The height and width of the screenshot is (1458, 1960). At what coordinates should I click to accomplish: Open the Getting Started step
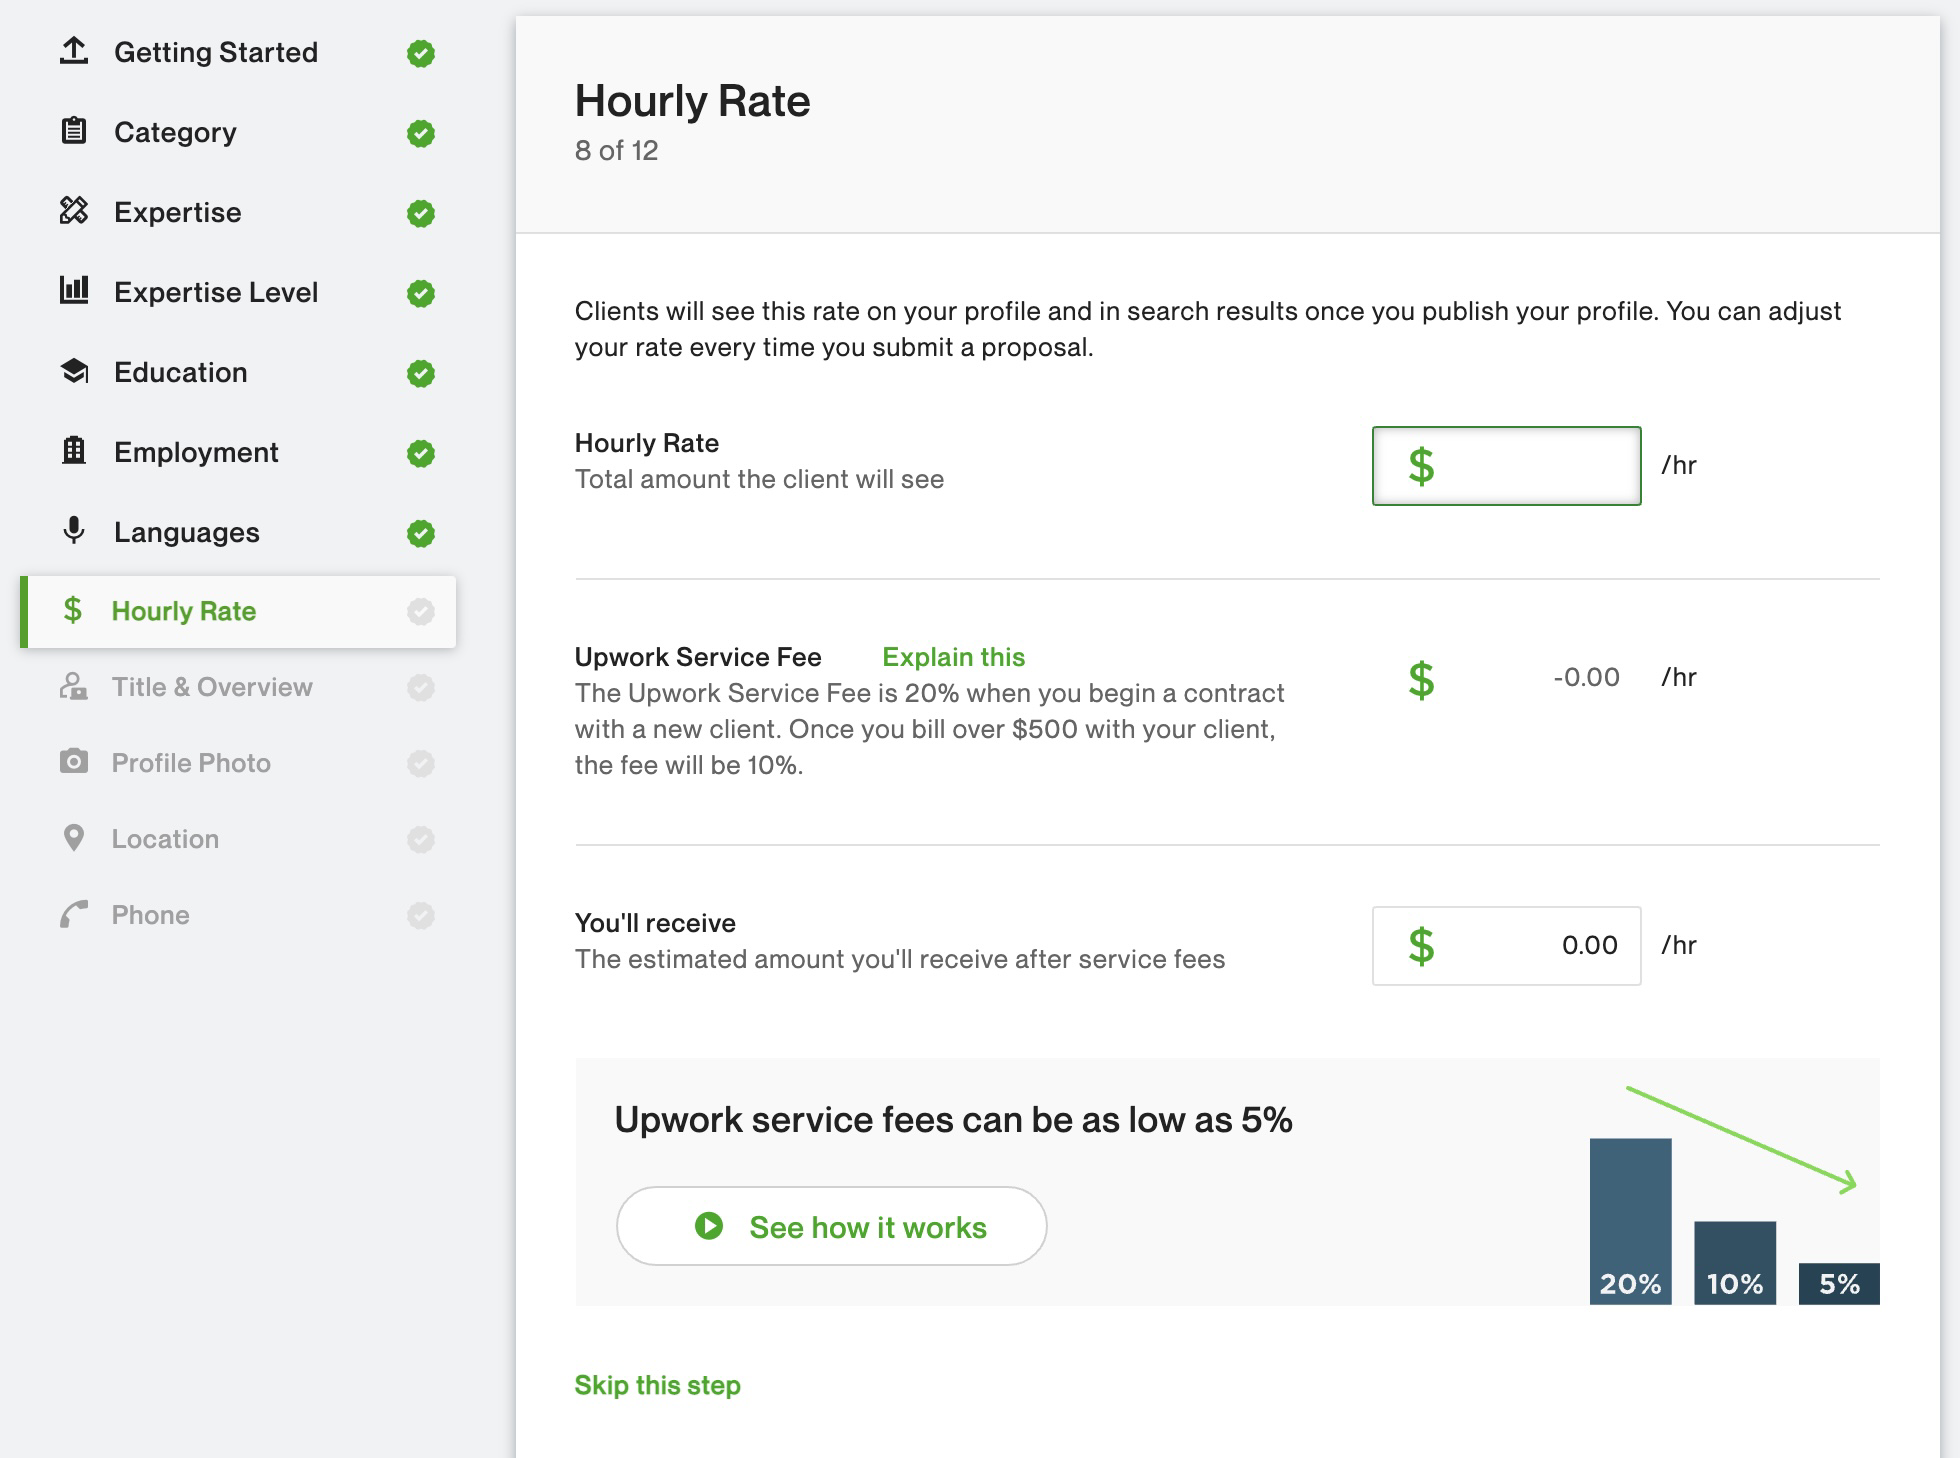[216, 52]
